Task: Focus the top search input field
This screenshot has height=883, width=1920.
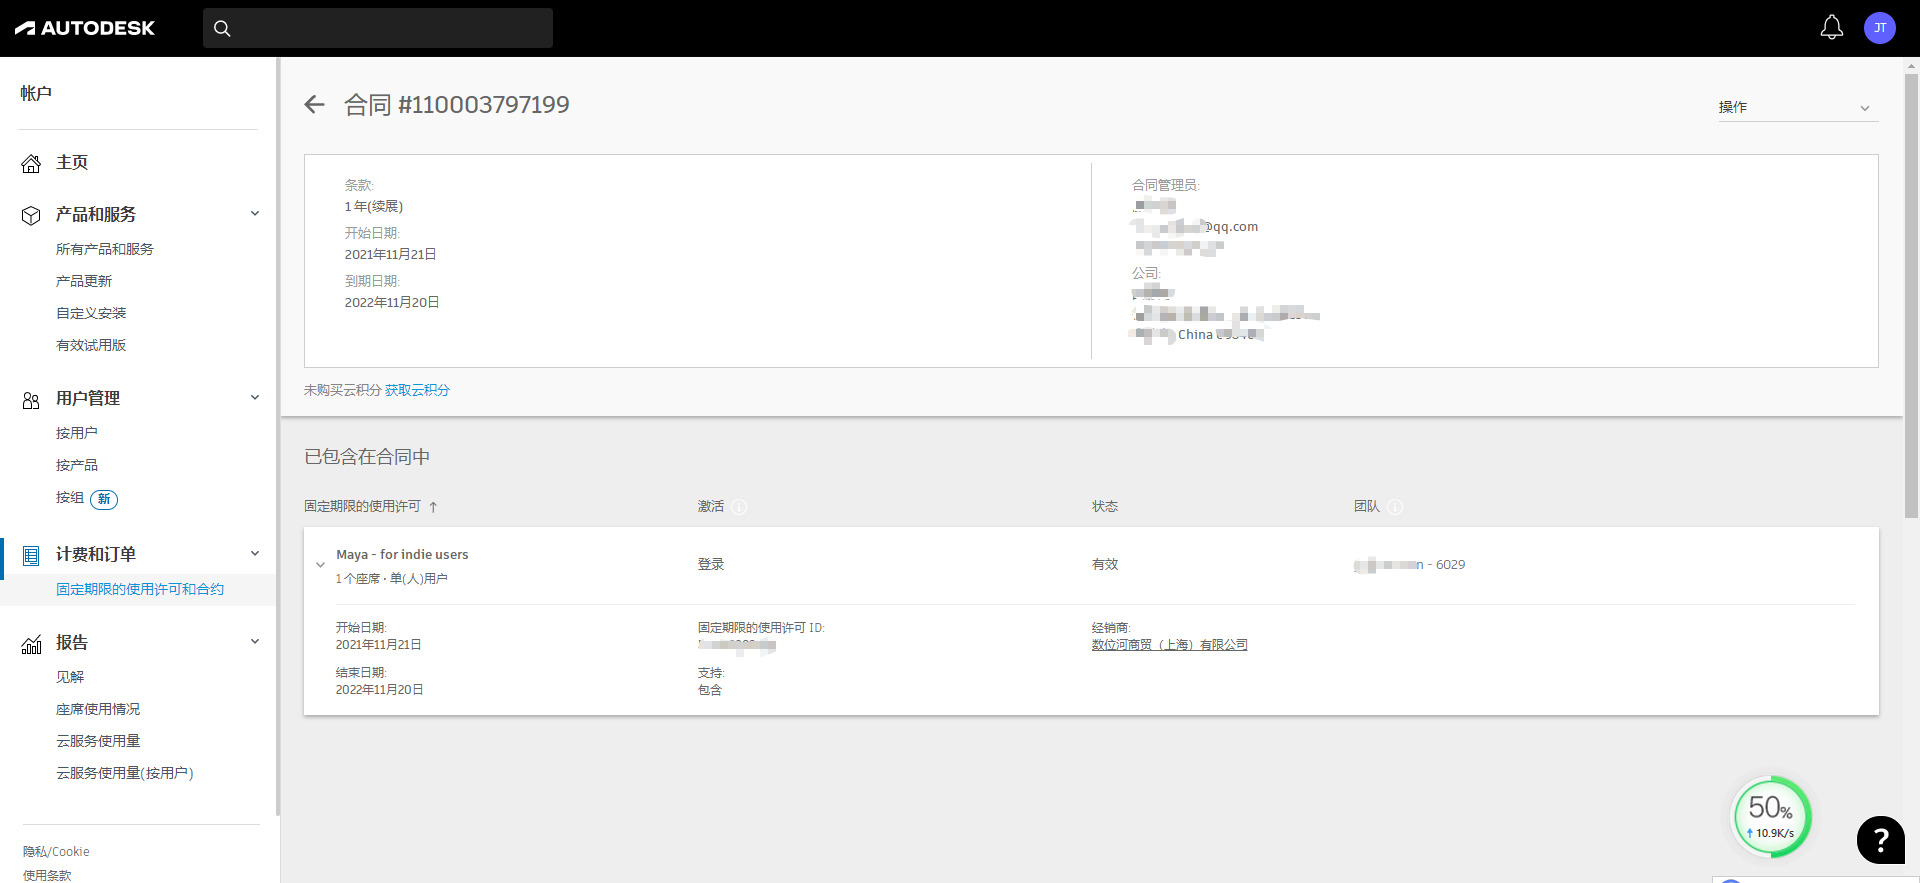Action: 378,28
